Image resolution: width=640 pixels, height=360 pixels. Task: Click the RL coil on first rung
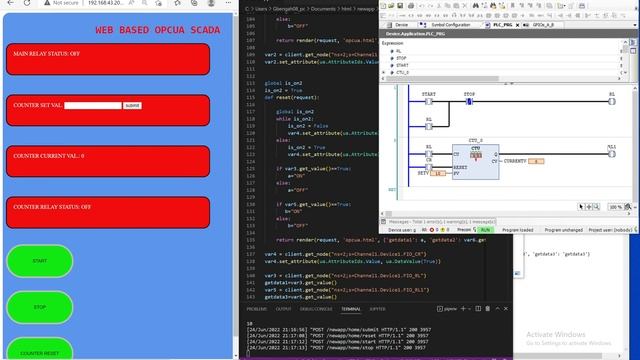tap(612, 101)
